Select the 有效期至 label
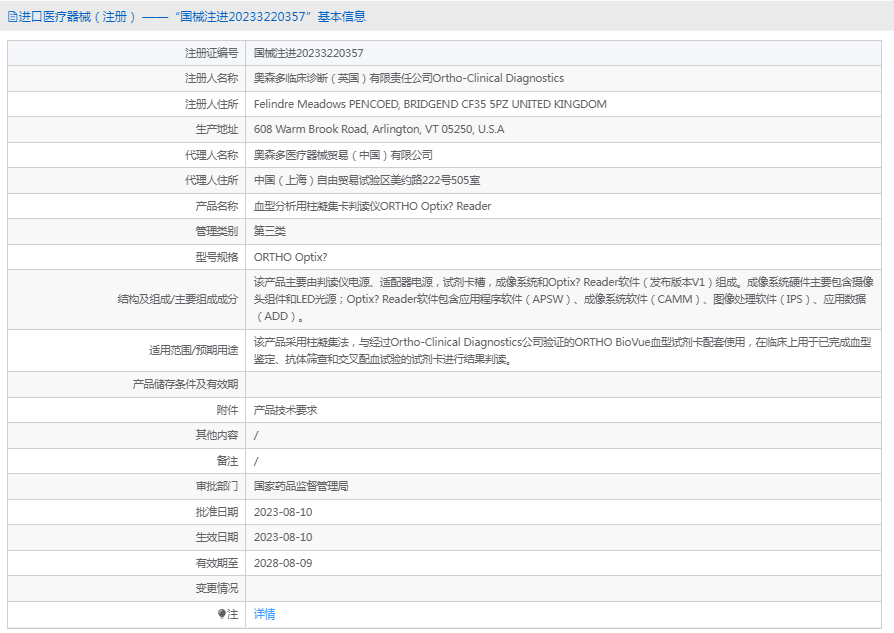The image size is (894, 633). point(217,563)
